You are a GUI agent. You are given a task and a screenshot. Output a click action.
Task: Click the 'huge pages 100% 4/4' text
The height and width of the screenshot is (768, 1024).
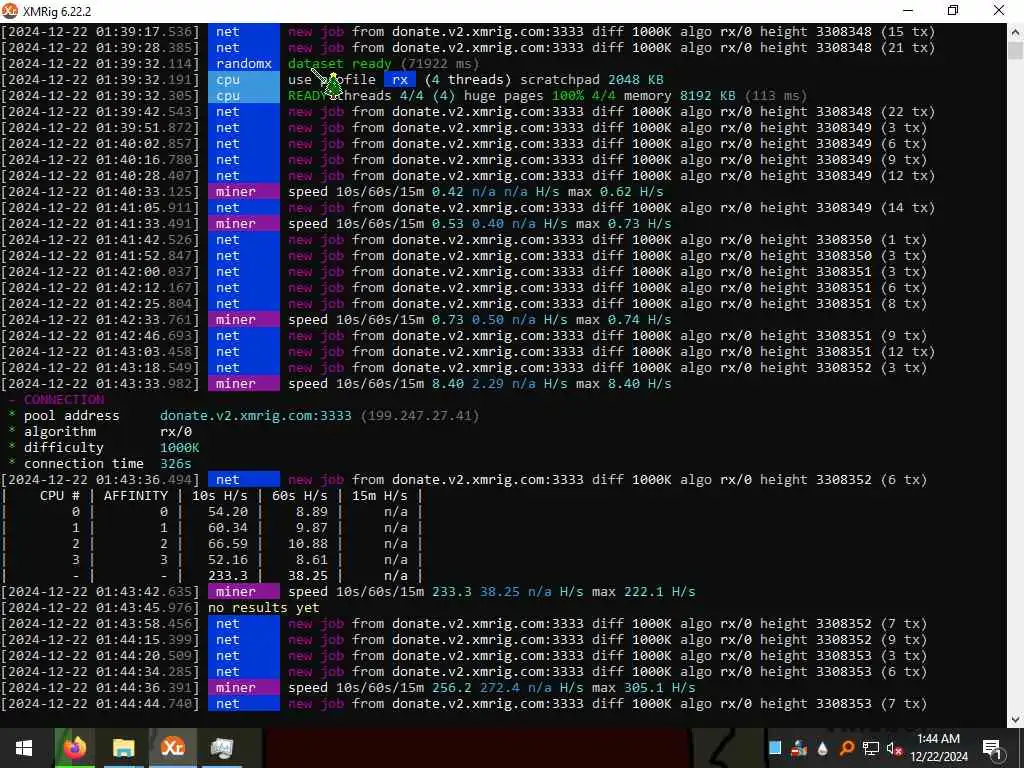539,95
